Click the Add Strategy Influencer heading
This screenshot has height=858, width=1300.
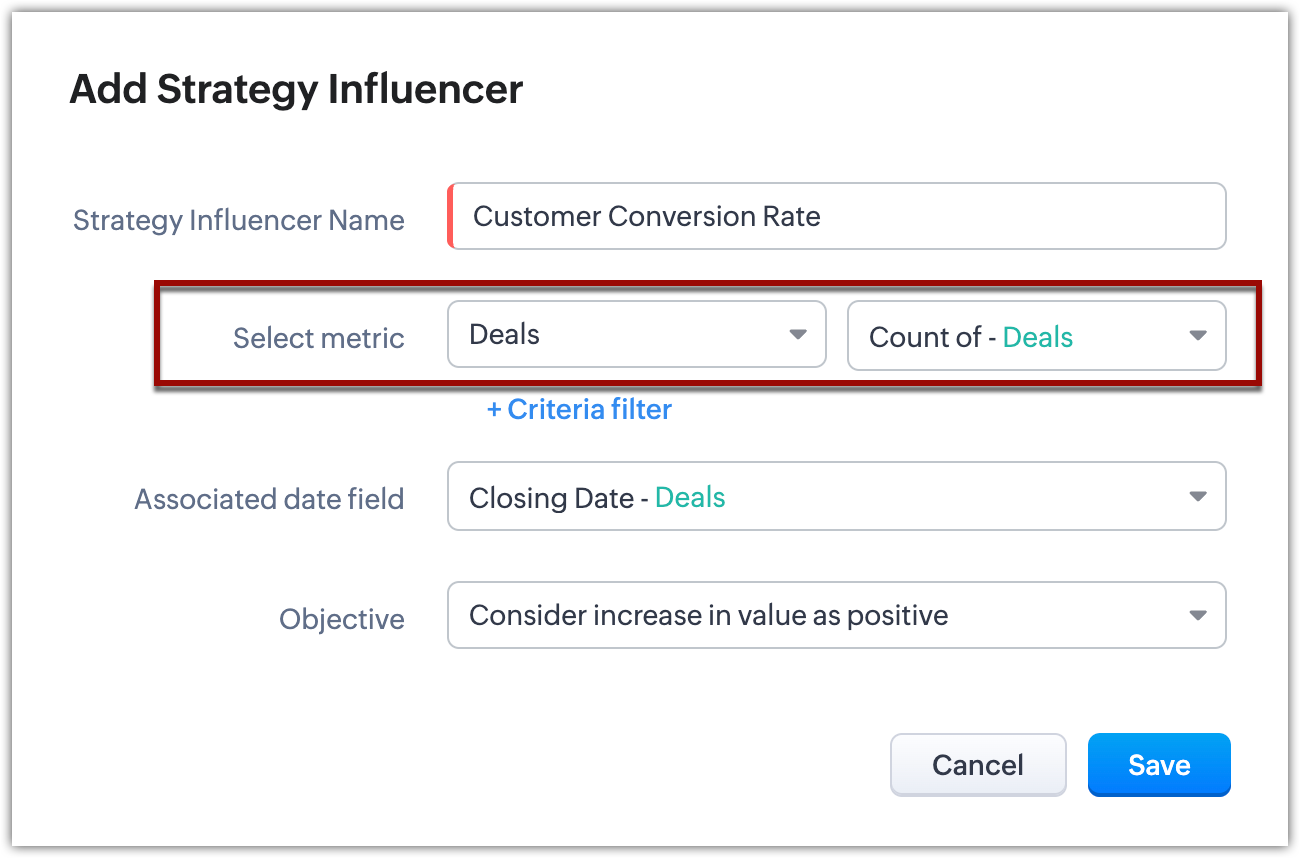(x=296, y=90)
